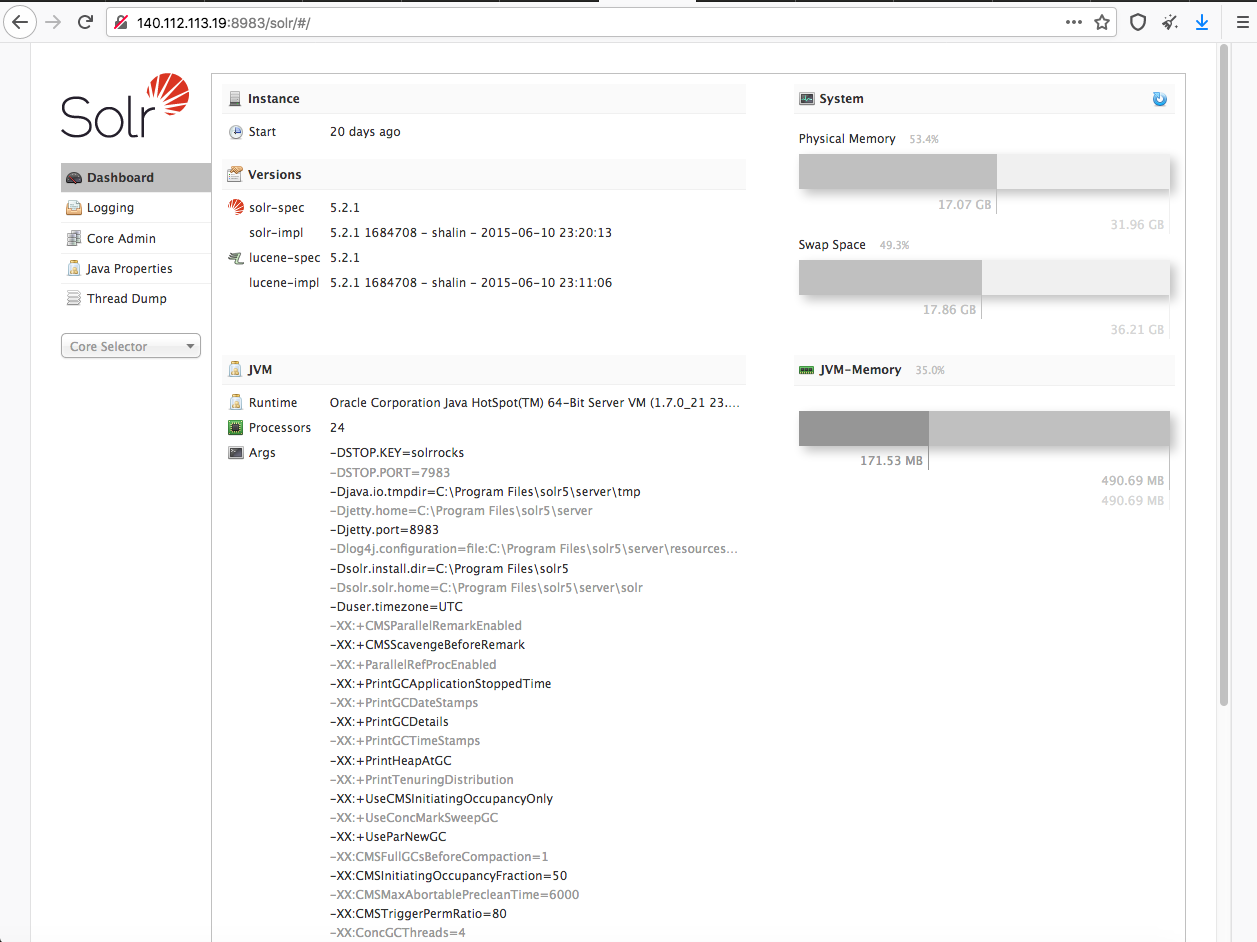Click the -XX:CMSTriggerPermRatio=80 argument
Screen dimensions: 1257x942
(x=418, y=914)
